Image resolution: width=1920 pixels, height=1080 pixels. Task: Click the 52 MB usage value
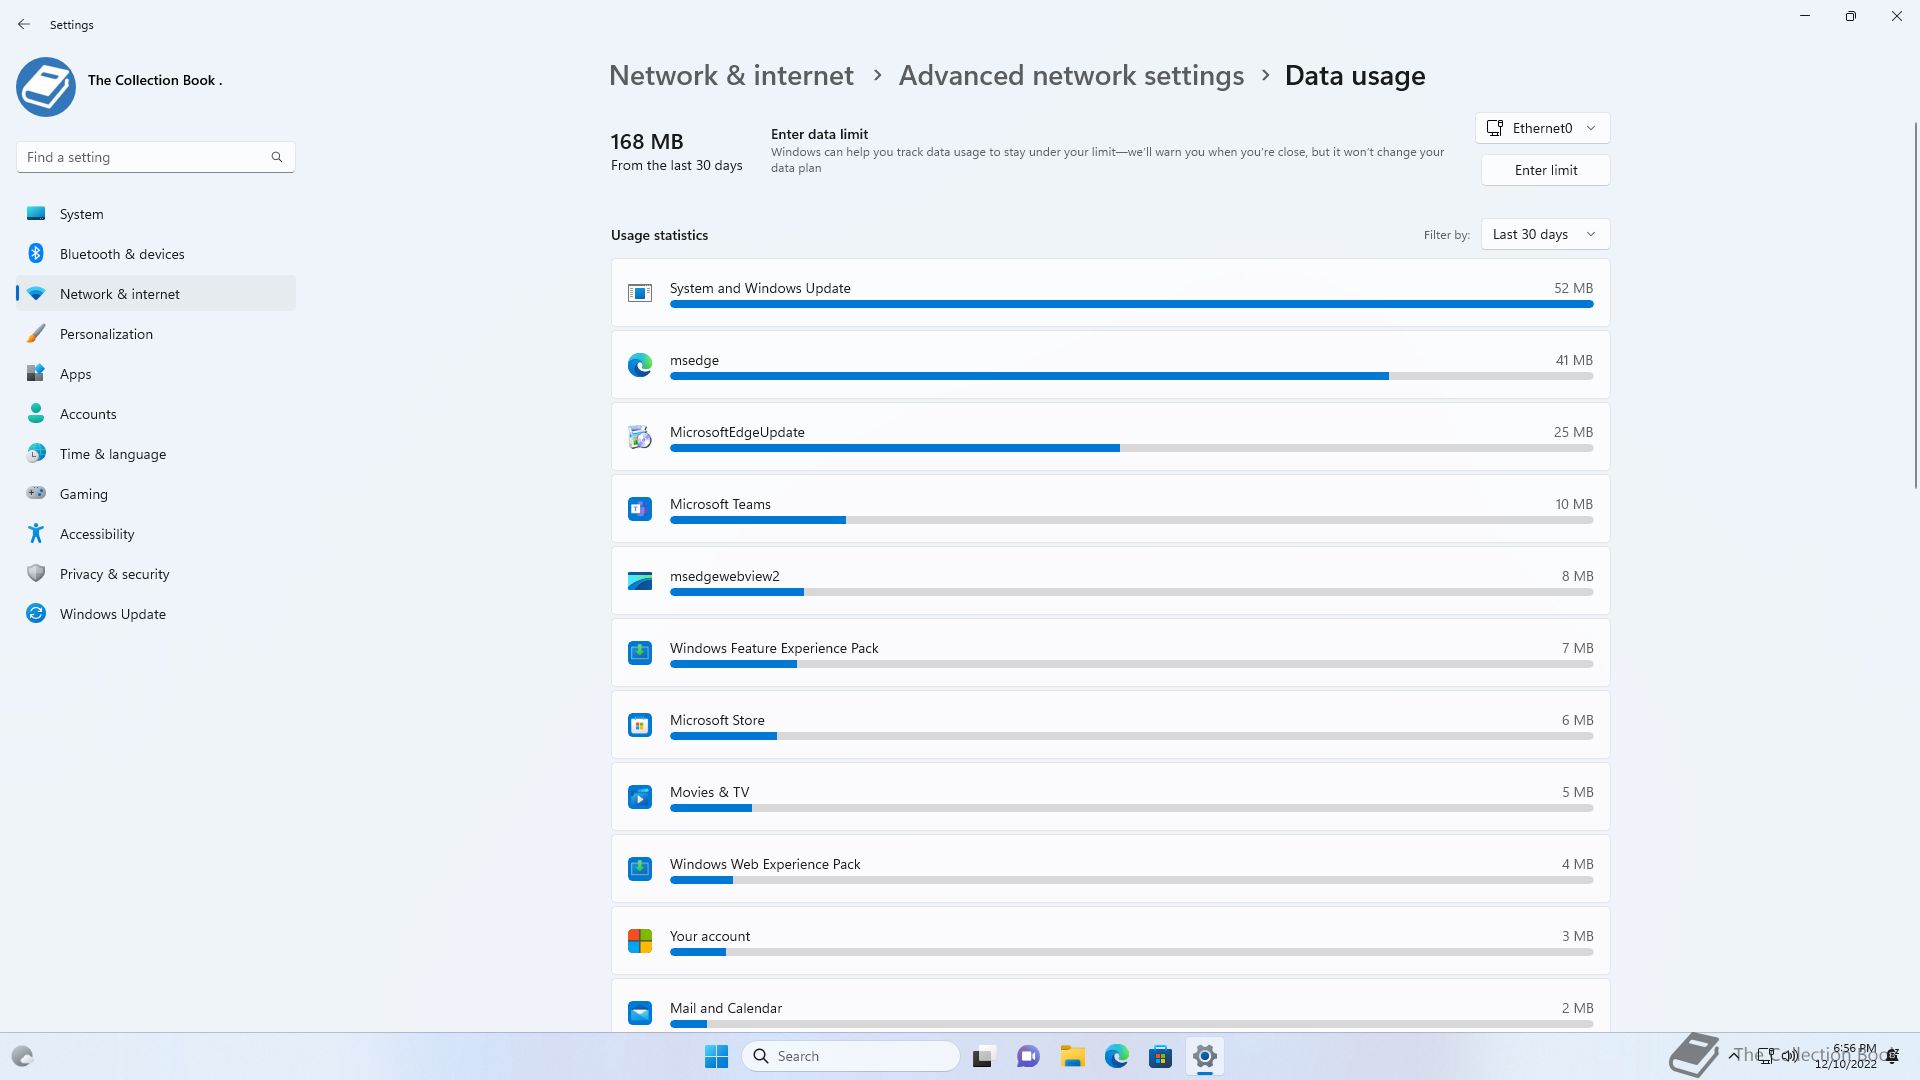1573,288
